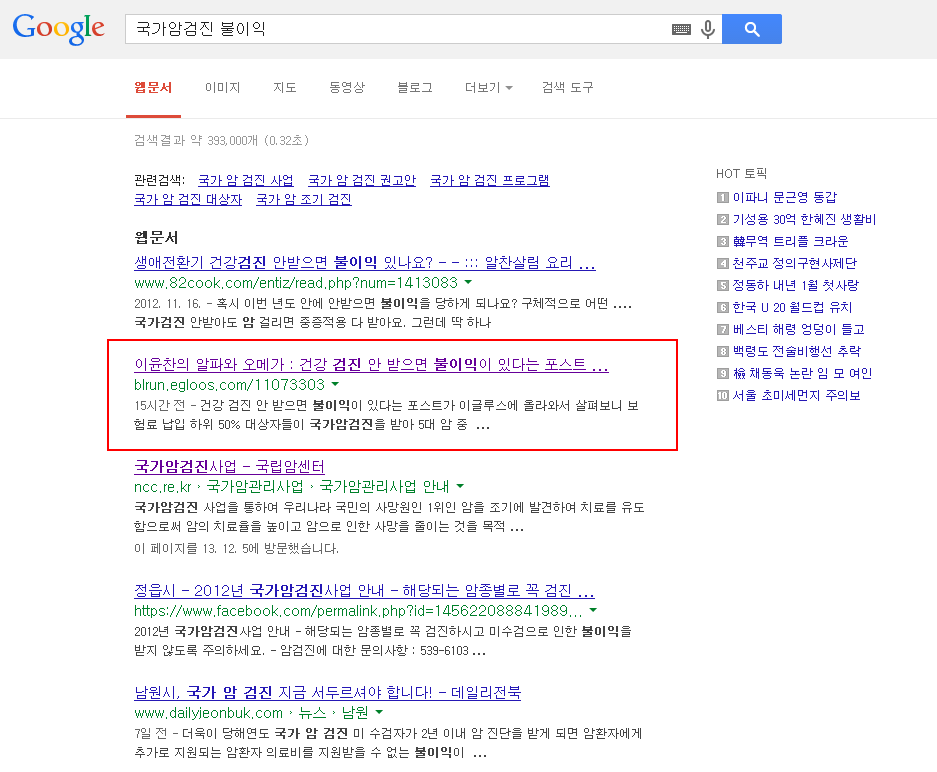Image resolution: width=937 pixels, height=772 pixels.
Task: Start voice search with microphone icon
Action: coord(708,29)
